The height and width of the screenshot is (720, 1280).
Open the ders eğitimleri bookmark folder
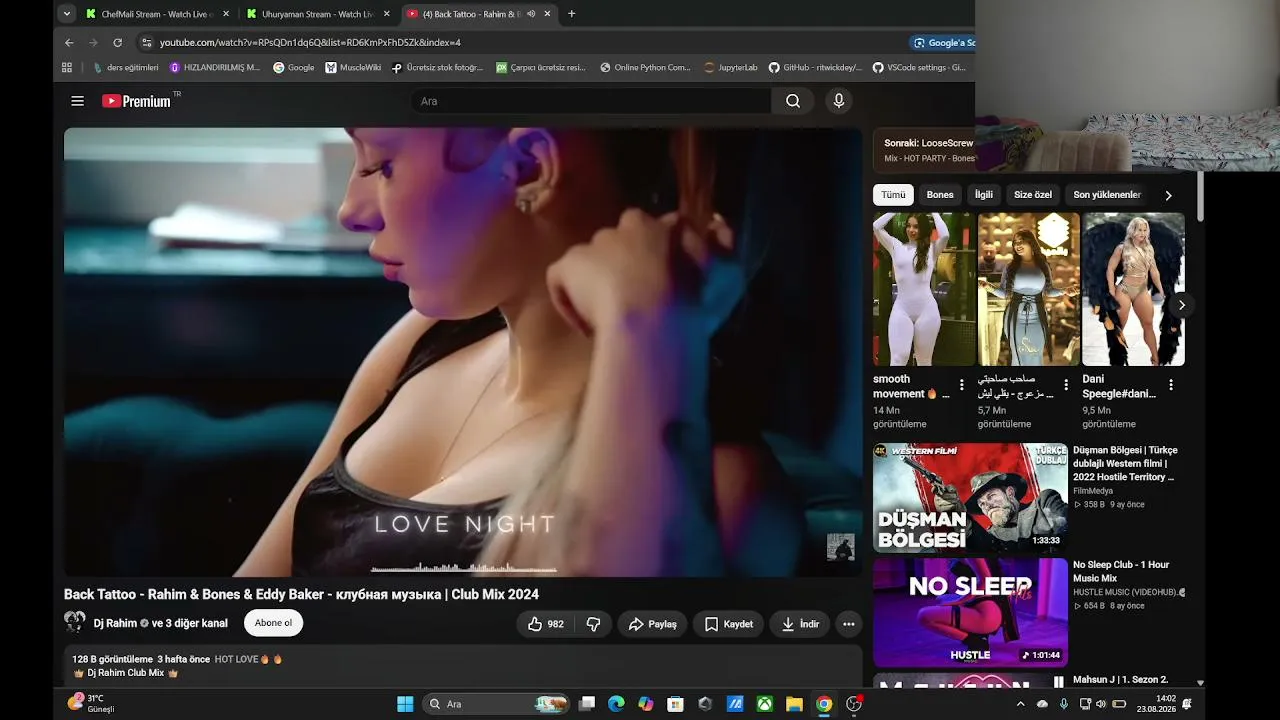click(x=126, y=68)
